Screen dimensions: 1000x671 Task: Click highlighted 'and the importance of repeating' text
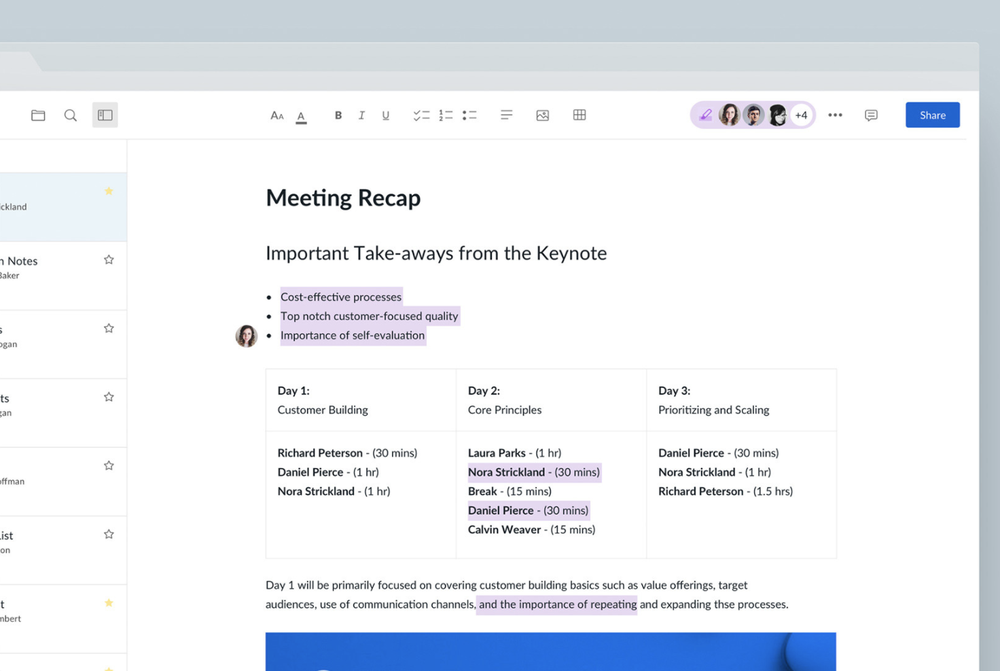coord(557,604)
